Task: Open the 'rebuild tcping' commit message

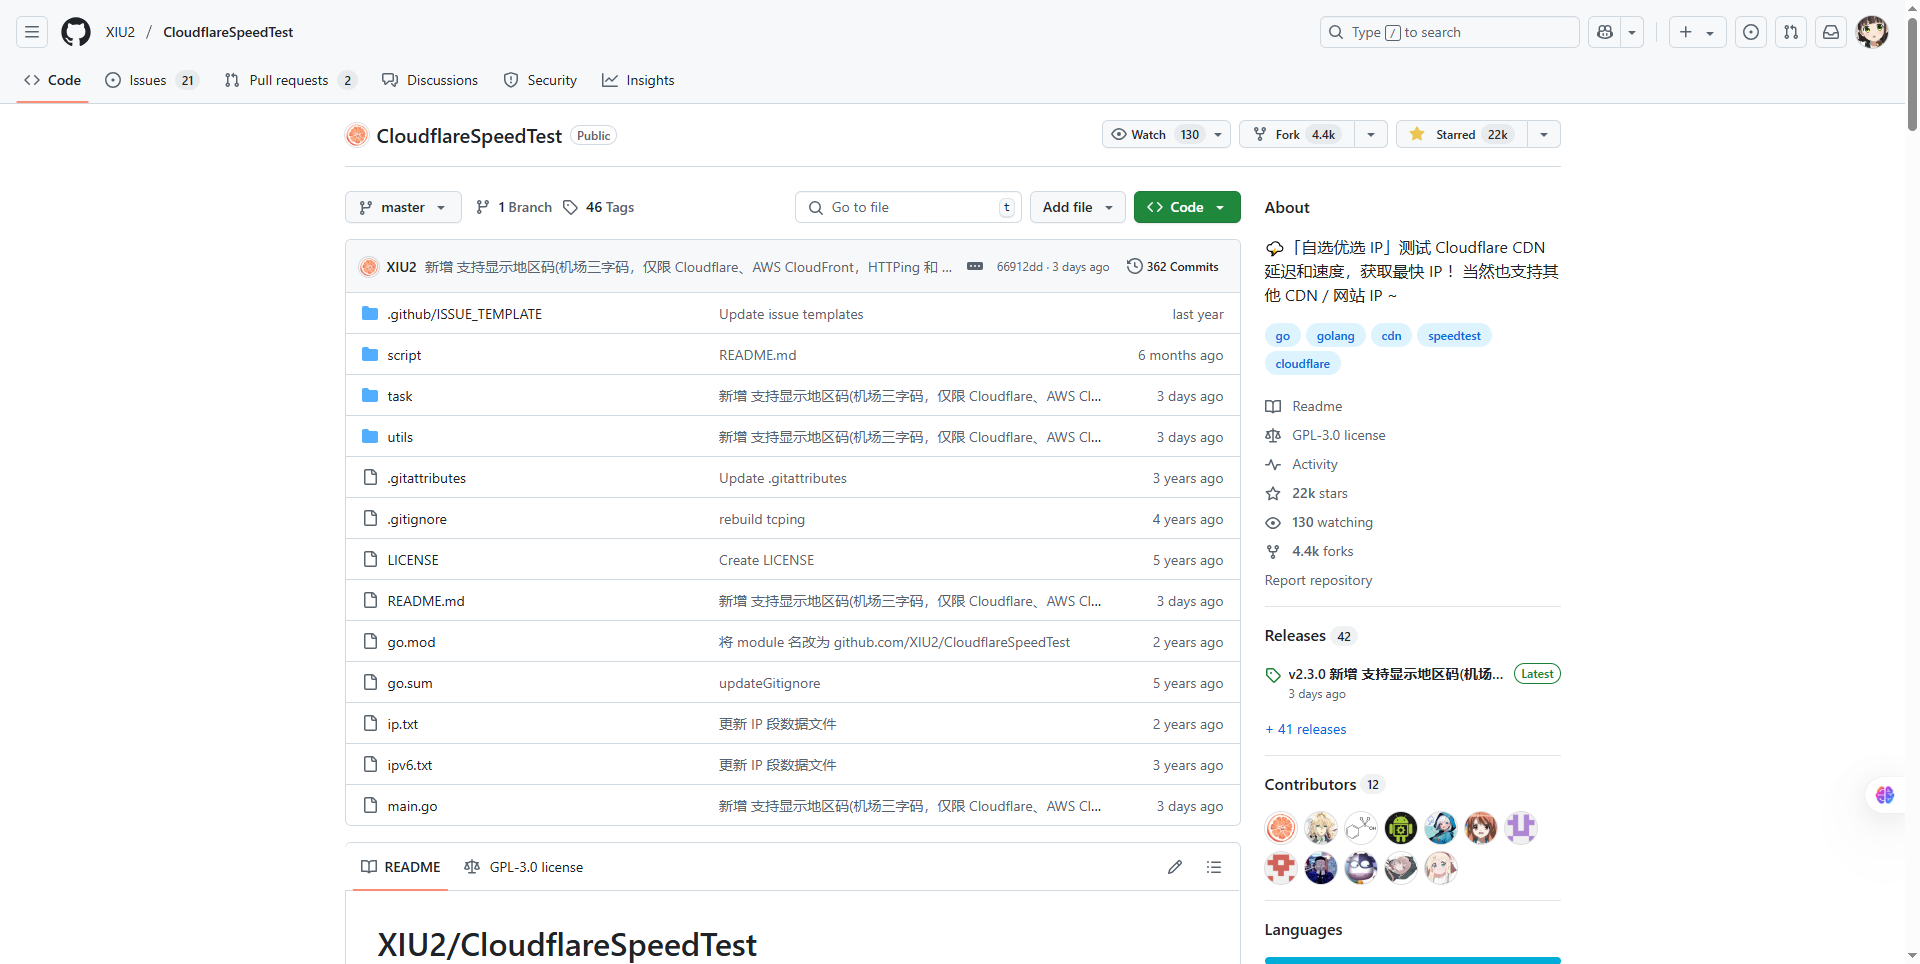Action: (762, 519)
